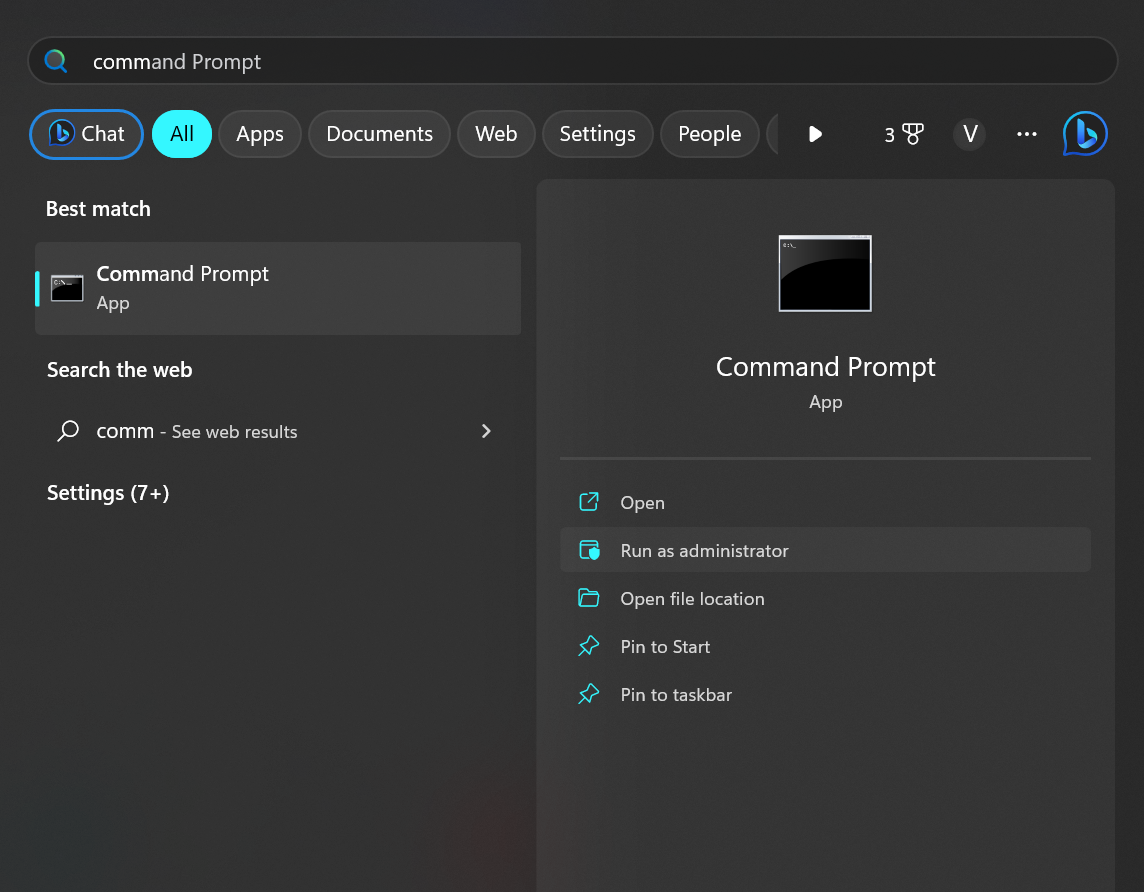
Task: Click the Open file location folder icon
Action: [589, 599]
